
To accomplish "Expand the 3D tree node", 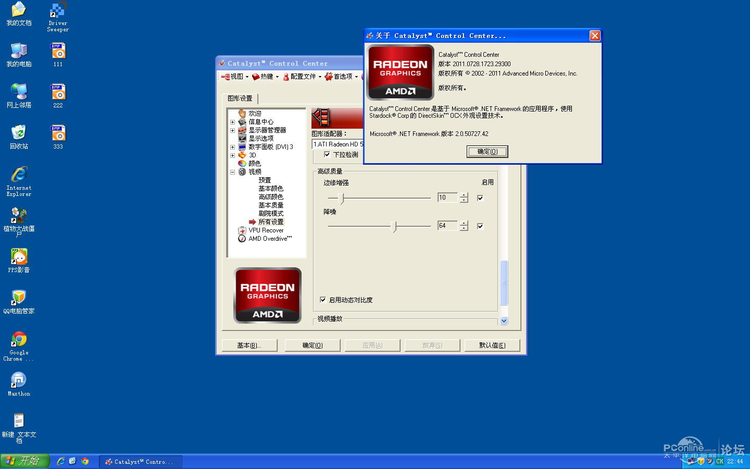I will [x=232, y=155].
